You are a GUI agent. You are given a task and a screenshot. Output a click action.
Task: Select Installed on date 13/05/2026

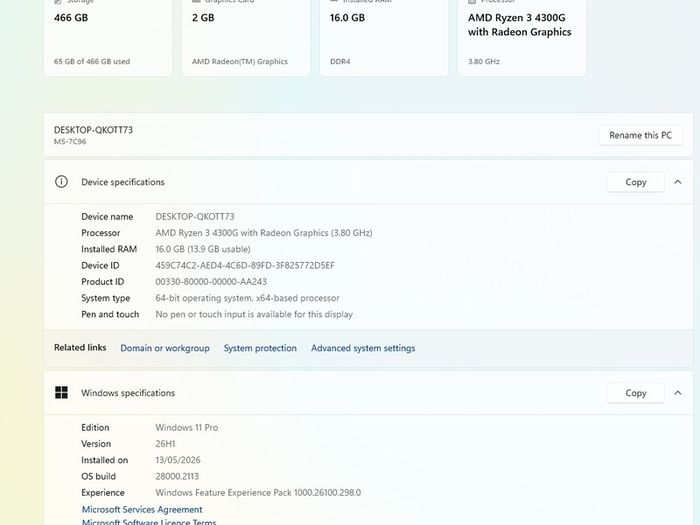click(x=178, y=460)
